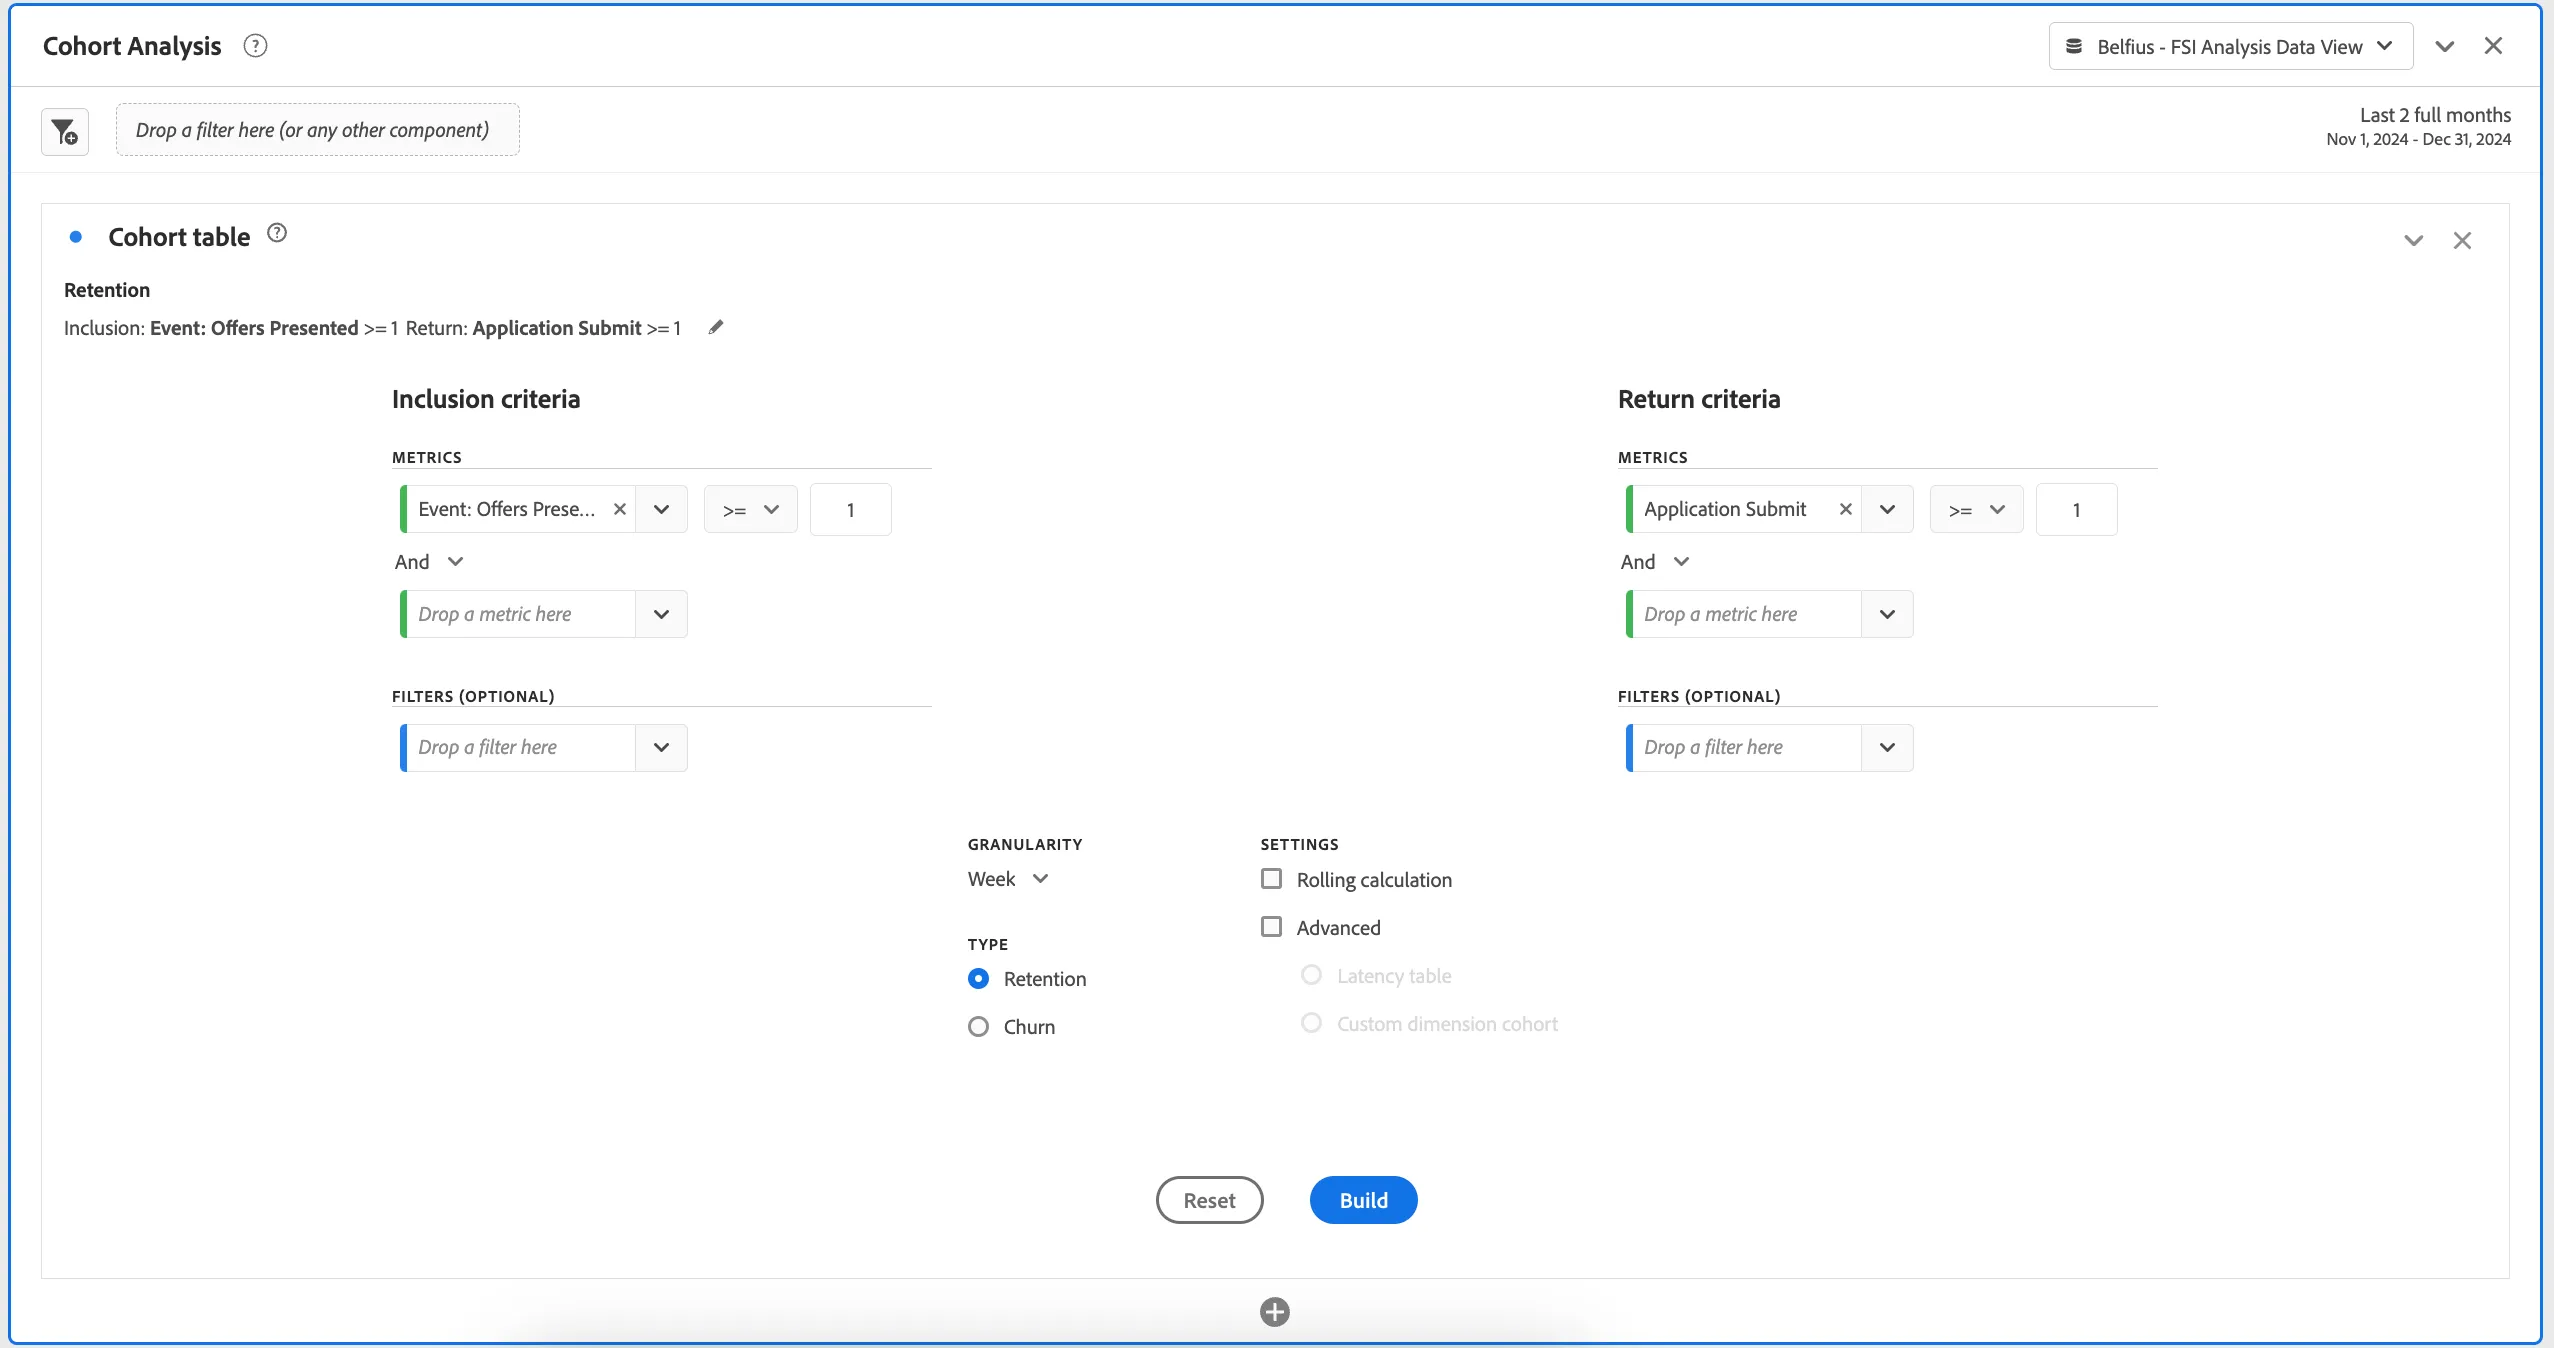Remove Event: Offers Presented metric
The height and width of the screenshot is (1348, 2554).
coord(620,509)
